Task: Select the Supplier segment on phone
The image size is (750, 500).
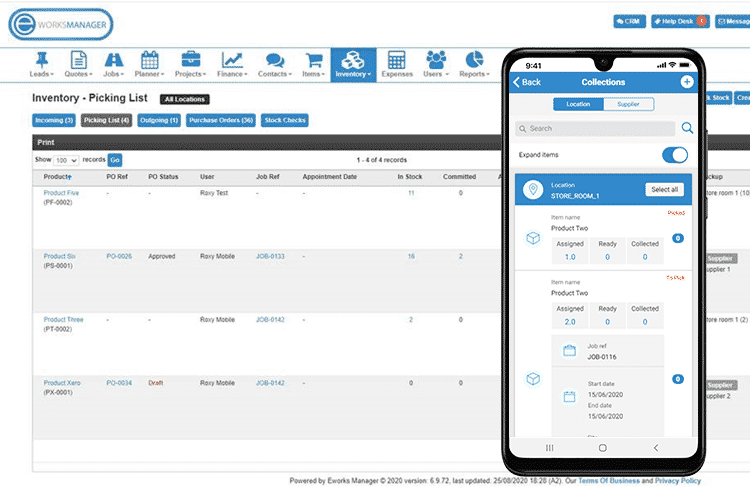Action: click(629, 104)
